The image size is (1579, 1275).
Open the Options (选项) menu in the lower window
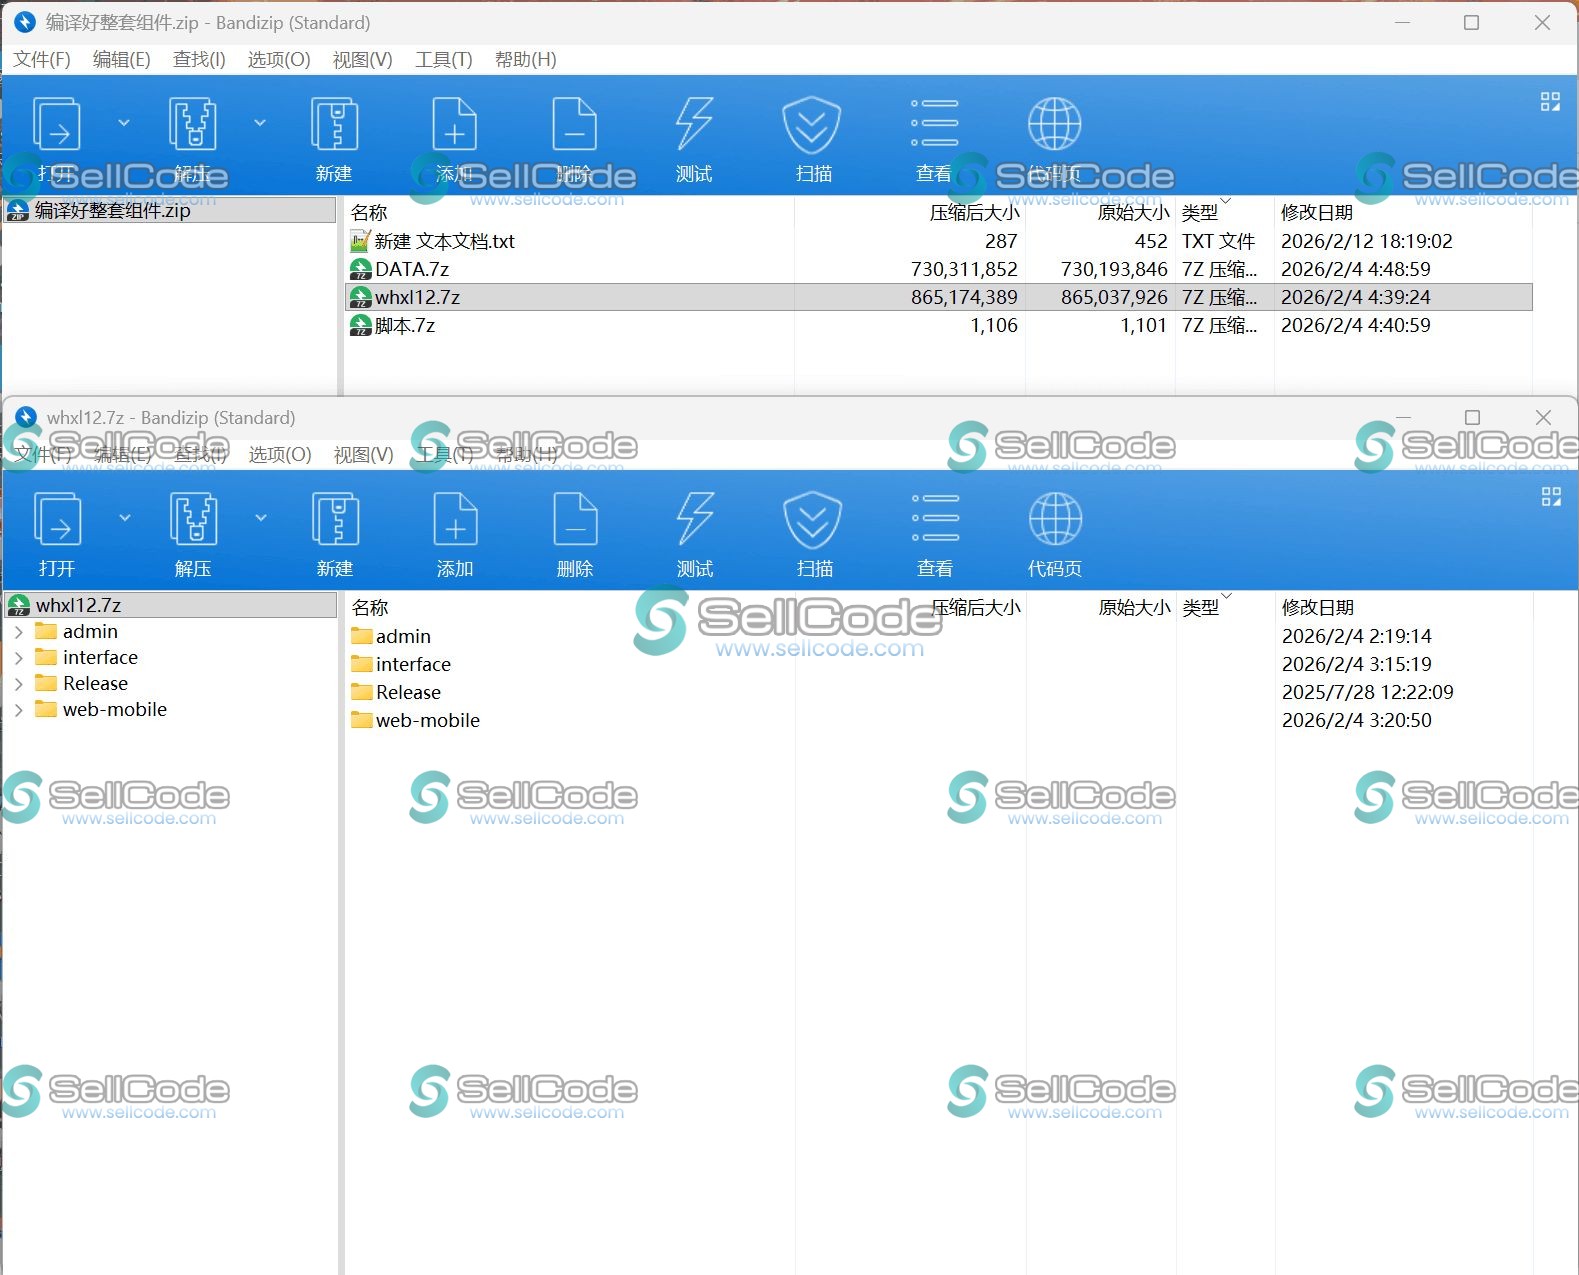(279, 455)
